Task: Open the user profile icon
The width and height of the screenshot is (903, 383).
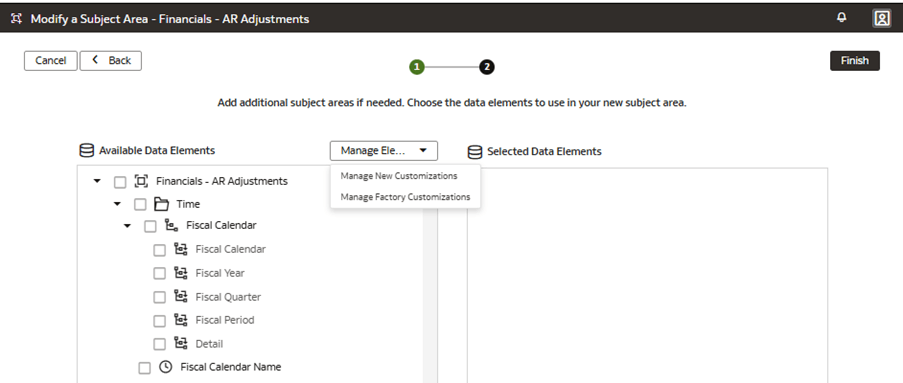Action: tap(881, 18)
